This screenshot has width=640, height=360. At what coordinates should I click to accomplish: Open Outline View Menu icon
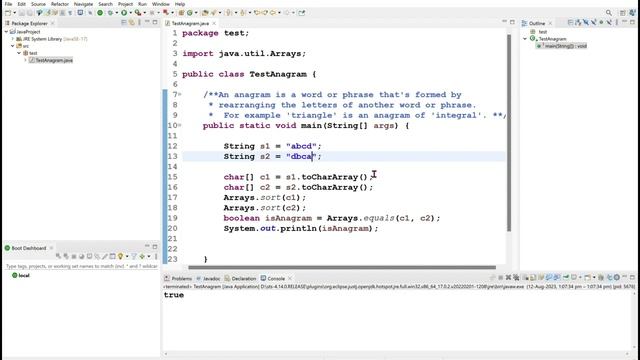[617, 22]
